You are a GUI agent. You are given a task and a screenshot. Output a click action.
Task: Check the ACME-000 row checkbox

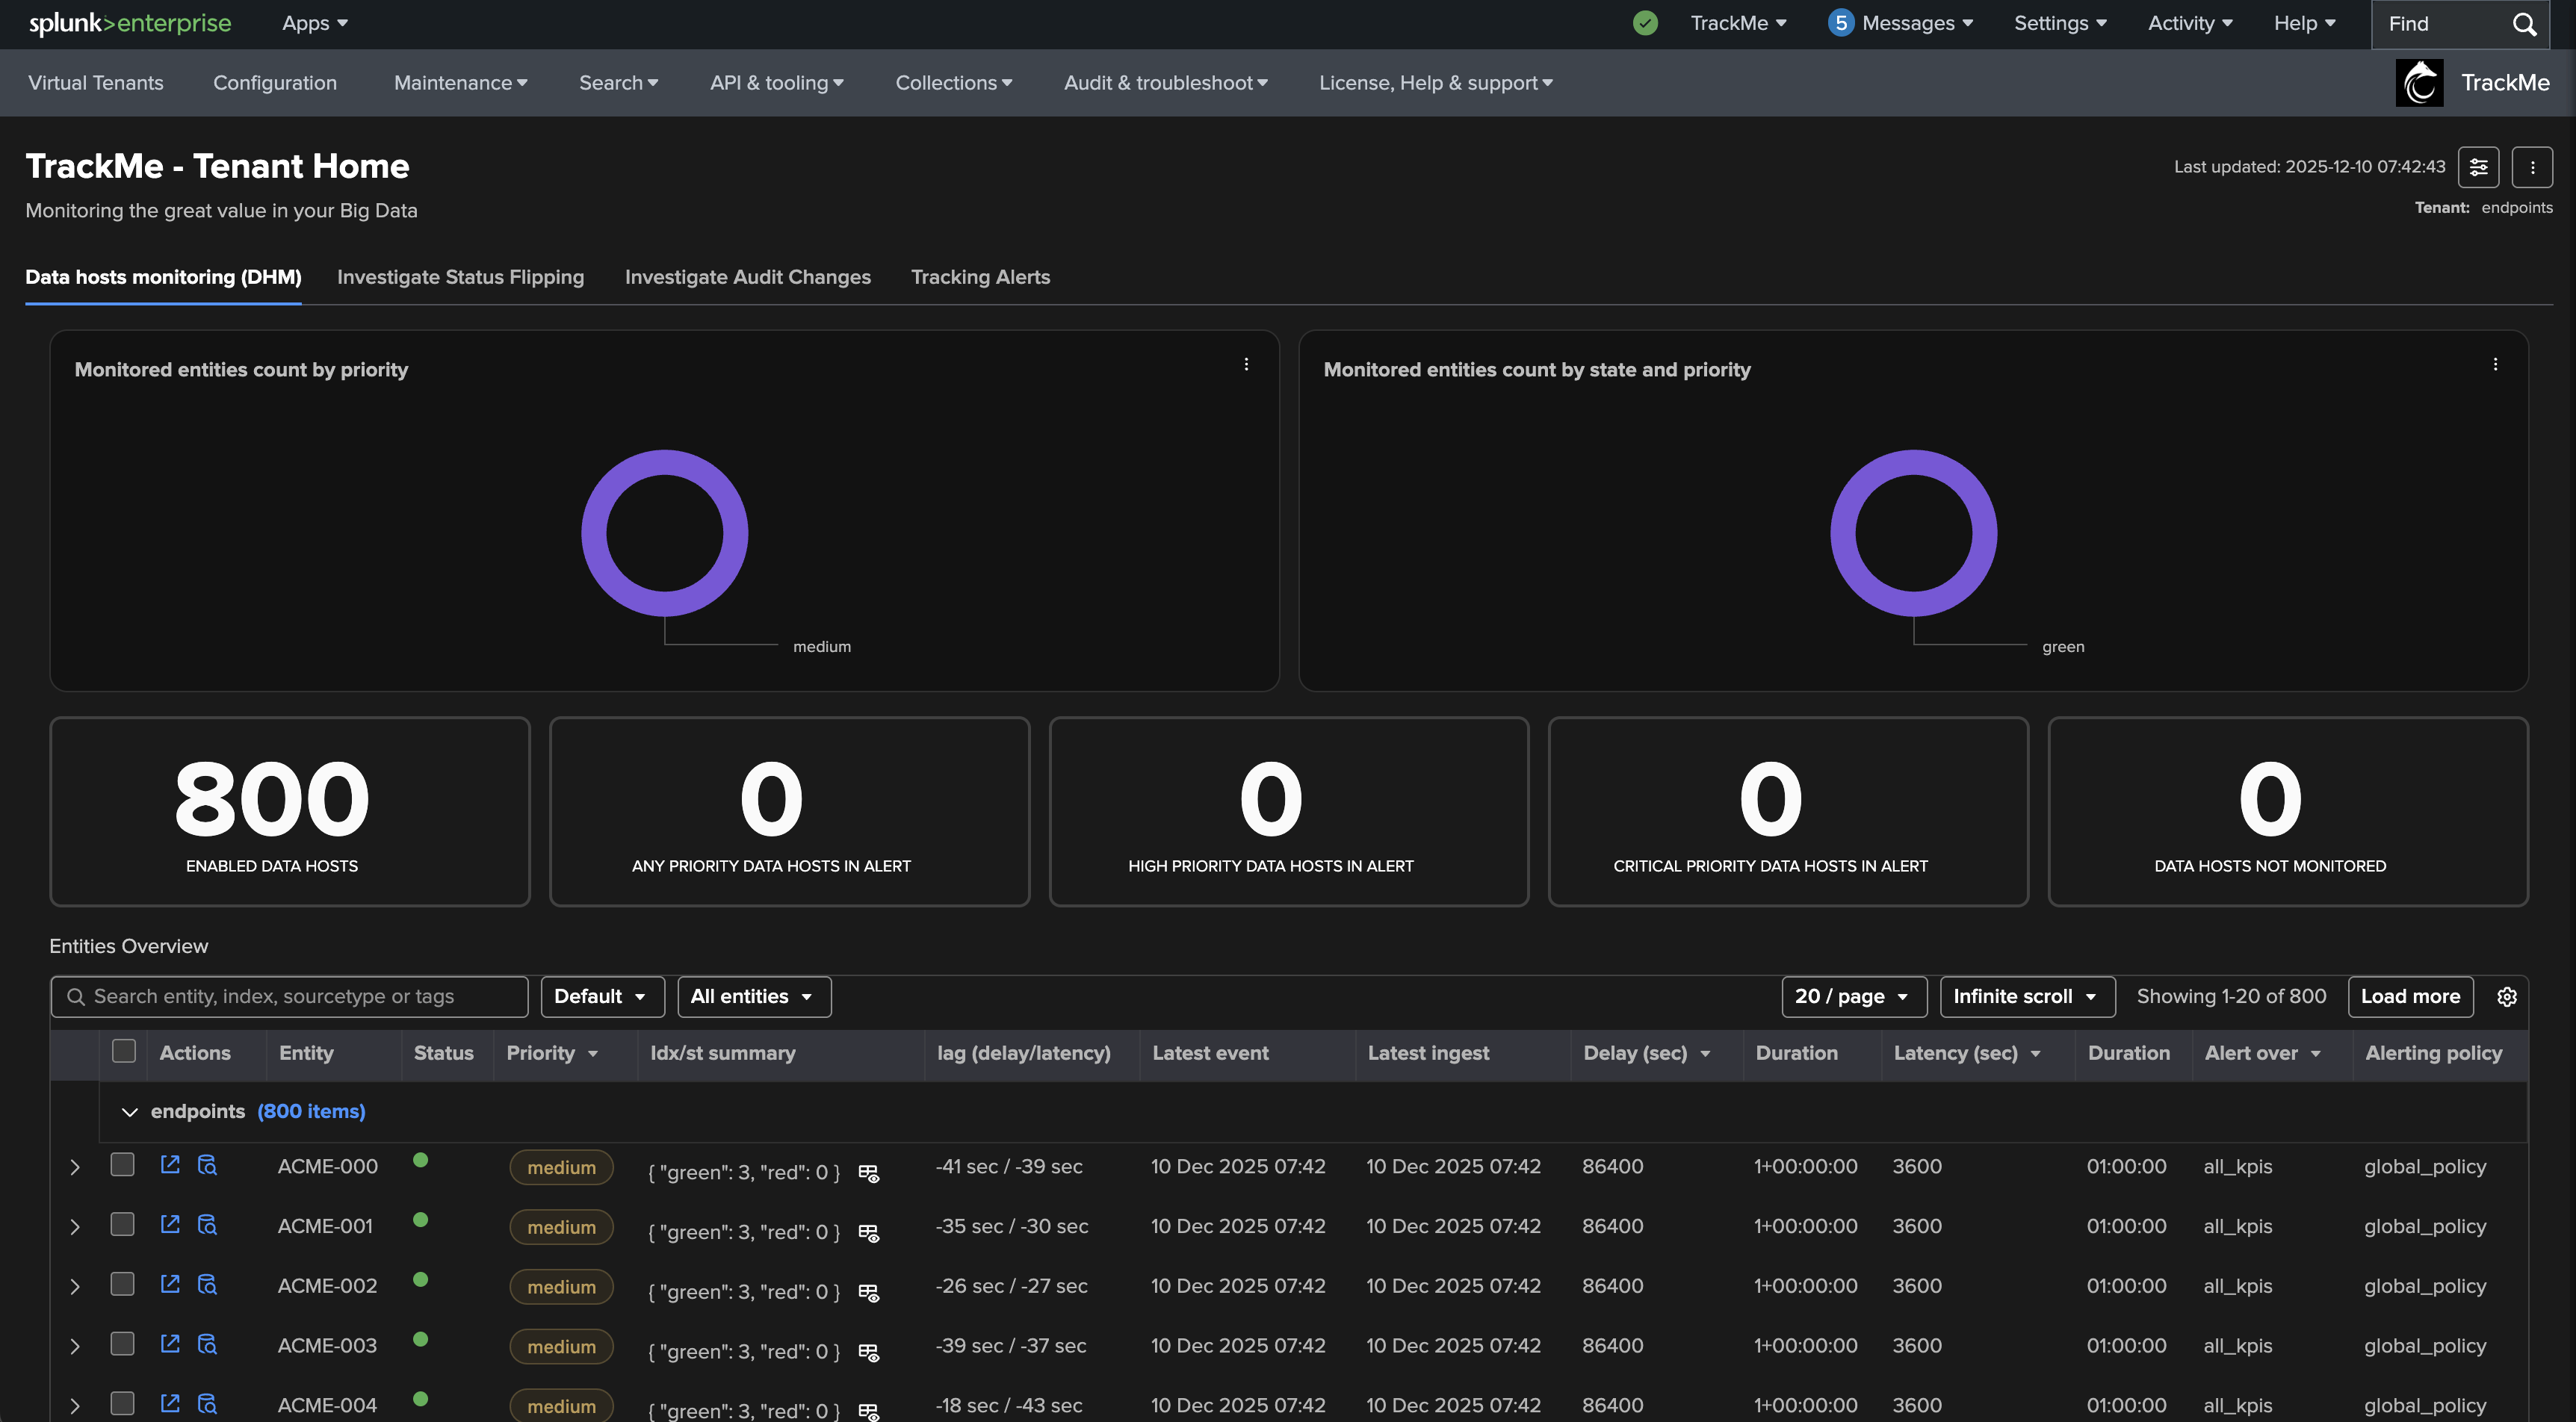pos(123,1164)
